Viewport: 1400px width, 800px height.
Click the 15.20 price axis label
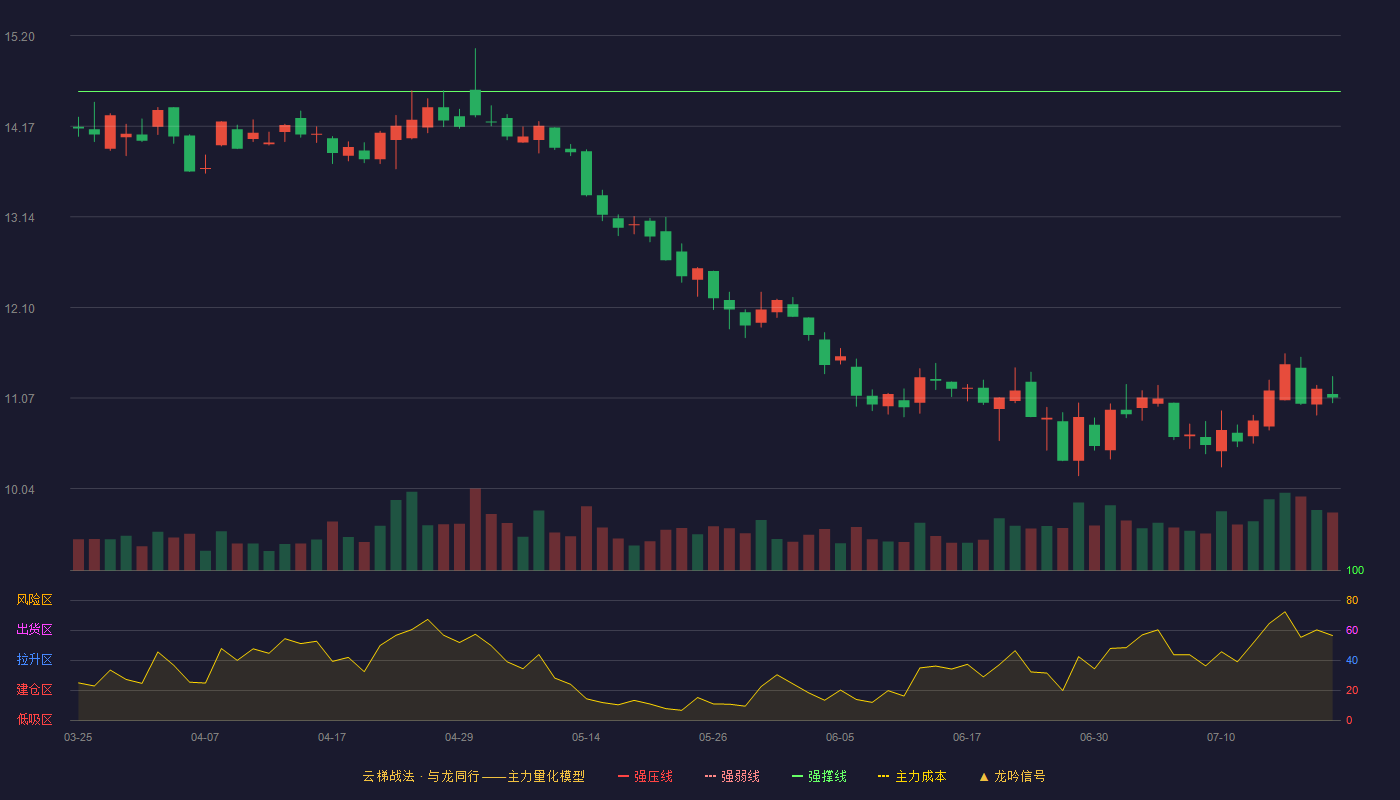pos(19,37)
